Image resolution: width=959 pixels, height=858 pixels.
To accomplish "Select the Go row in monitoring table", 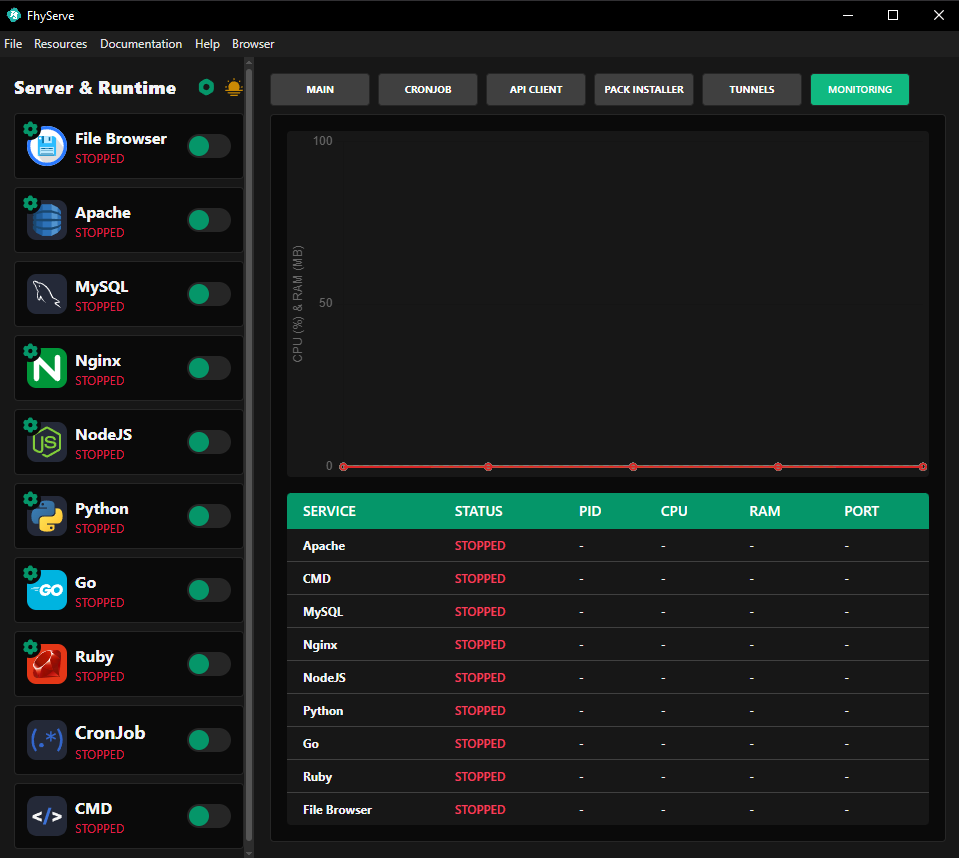I will (x=608, y=744).
